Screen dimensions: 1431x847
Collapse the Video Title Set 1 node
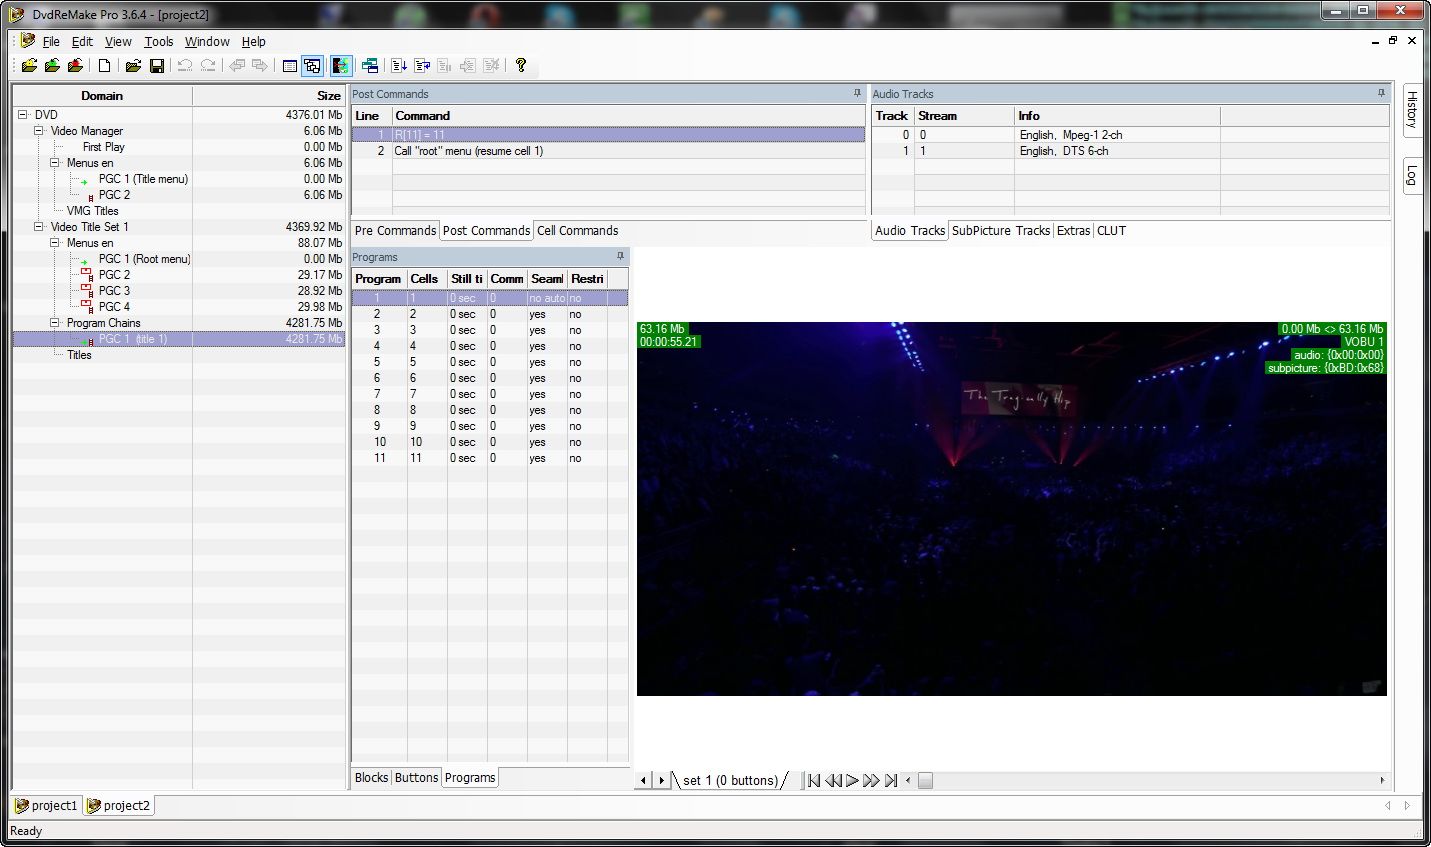39,227
